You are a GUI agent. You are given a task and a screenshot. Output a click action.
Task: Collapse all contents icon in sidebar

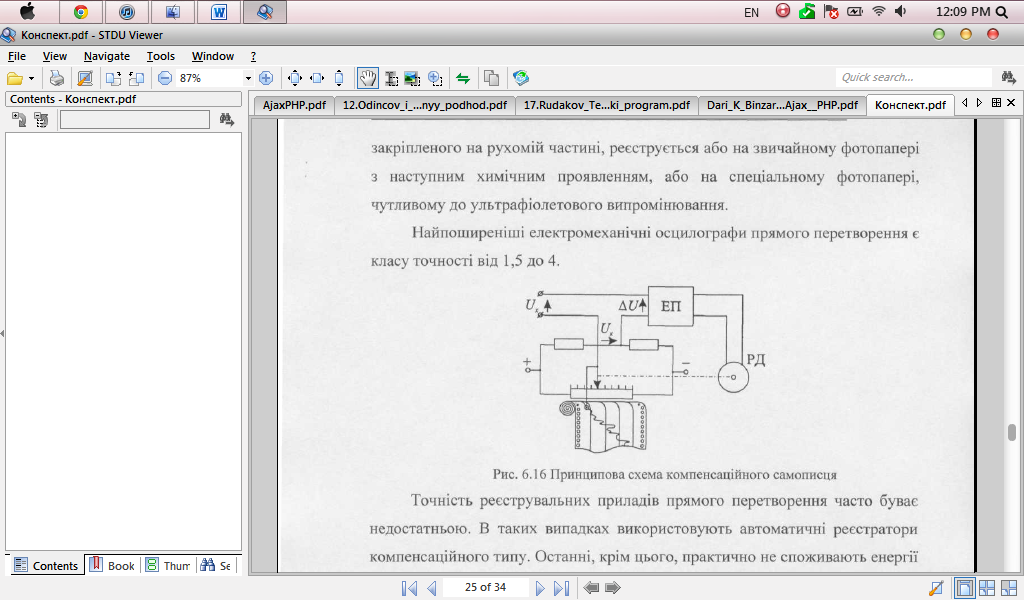pos(41,119)
